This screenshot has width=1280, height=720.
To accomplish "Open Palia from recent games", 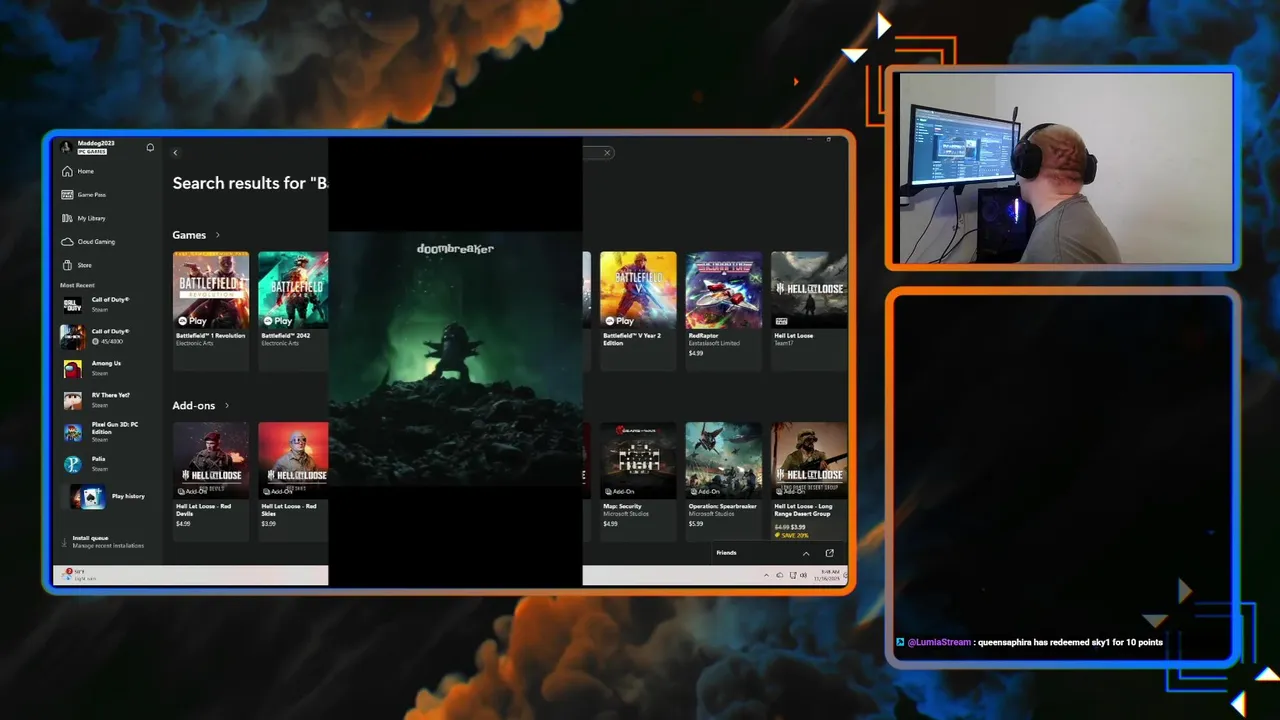I will (105, 464).
